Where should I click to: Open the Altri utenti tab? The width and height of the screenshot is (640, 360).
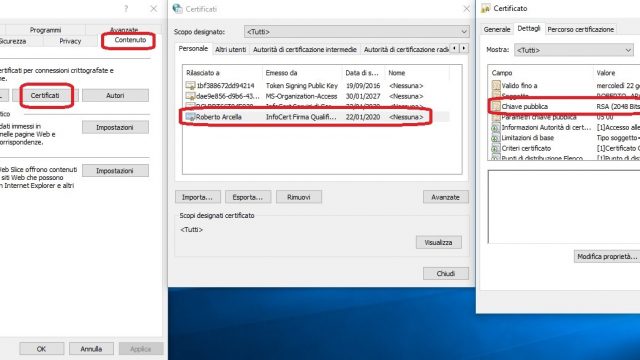click(231, 49)
